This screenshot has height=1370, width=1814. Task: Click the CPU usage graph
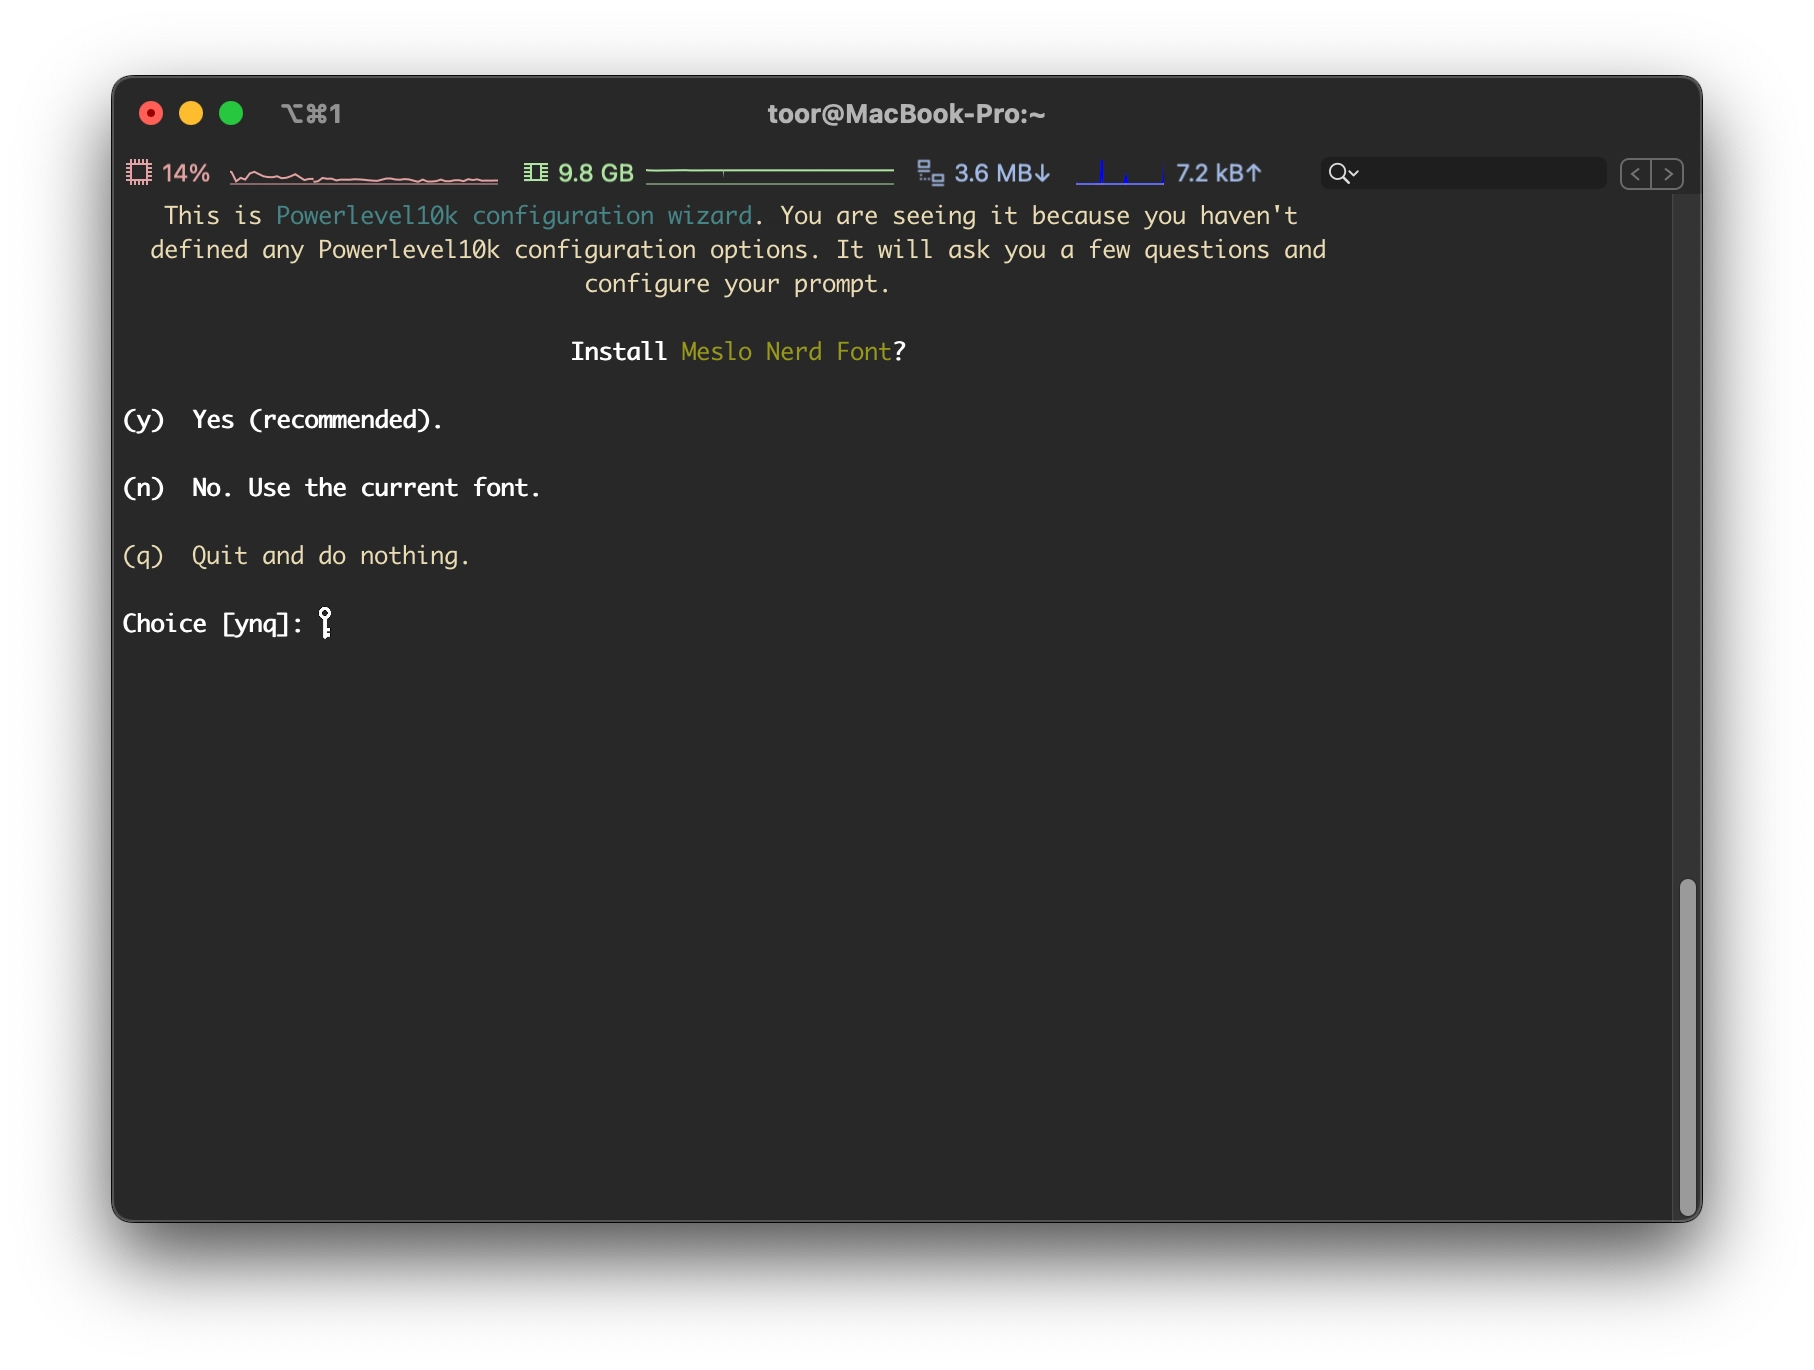click(364, 176)
